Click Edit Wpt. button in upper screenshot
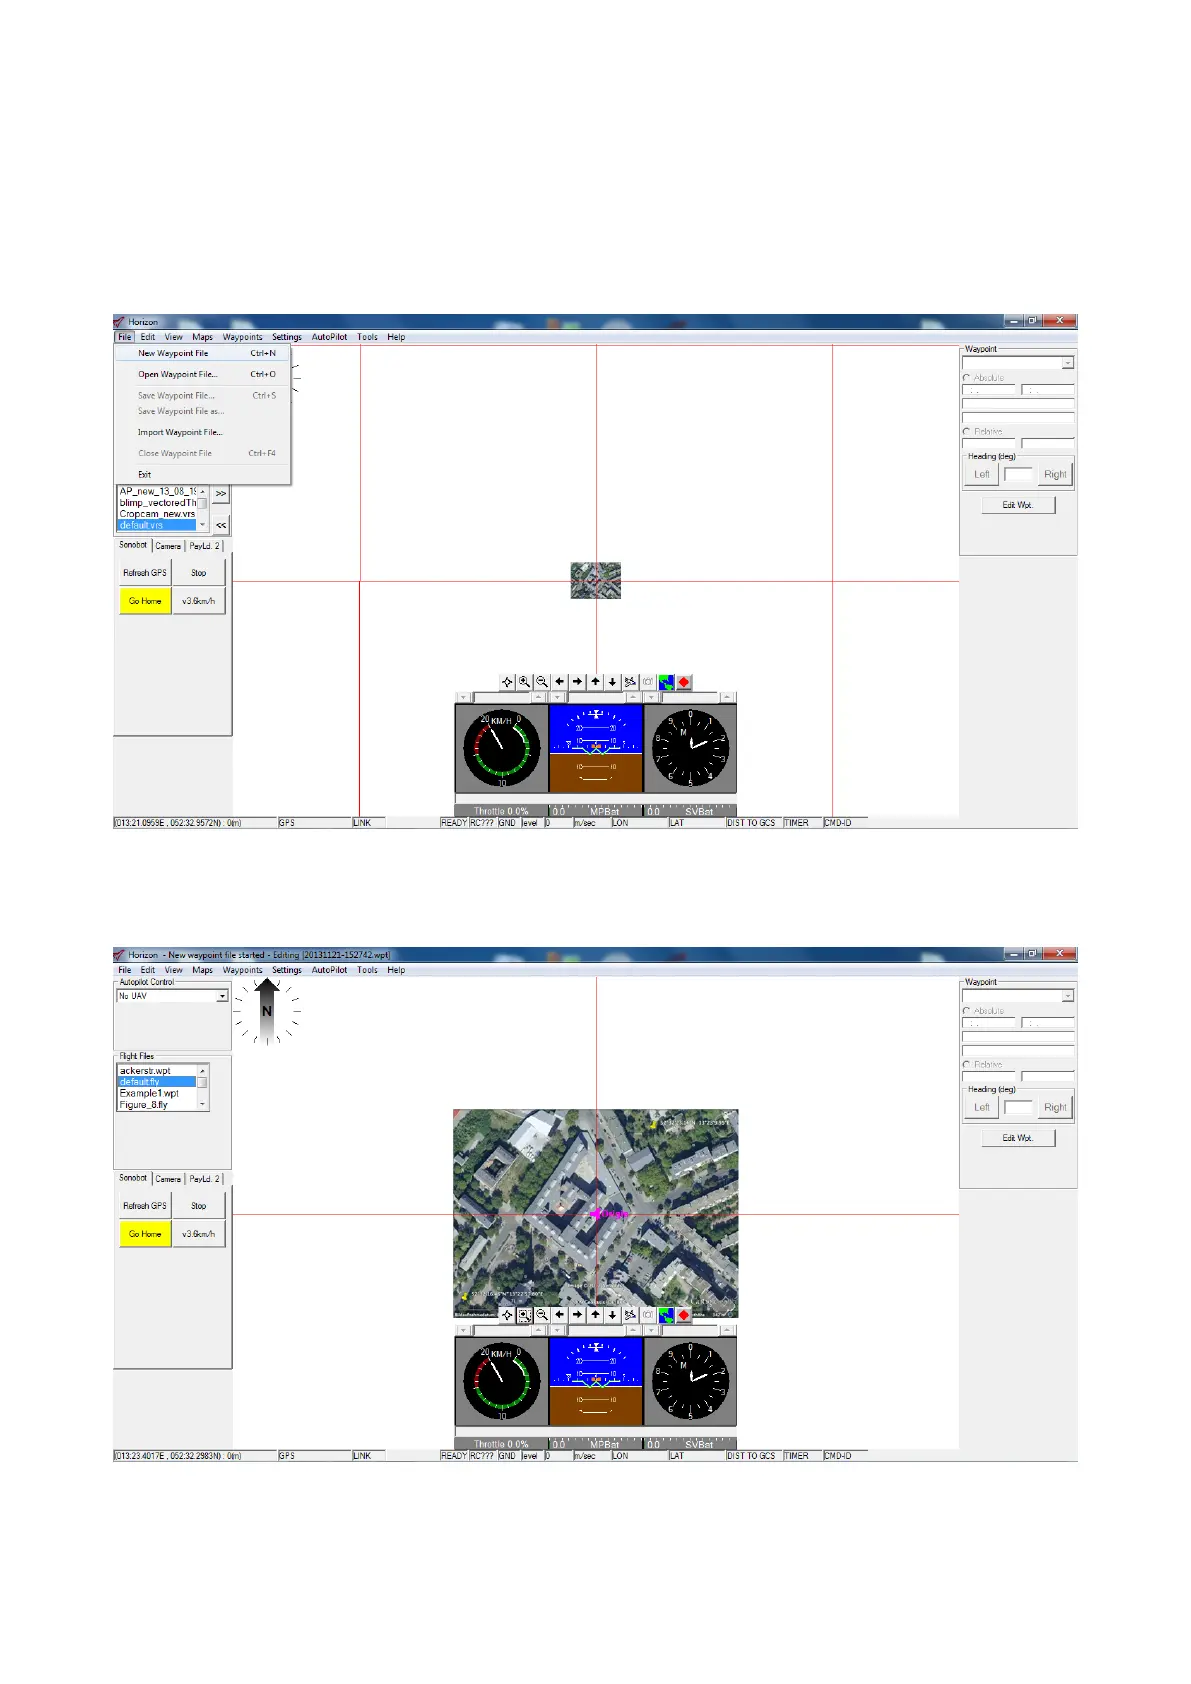 coord(1018,505)
